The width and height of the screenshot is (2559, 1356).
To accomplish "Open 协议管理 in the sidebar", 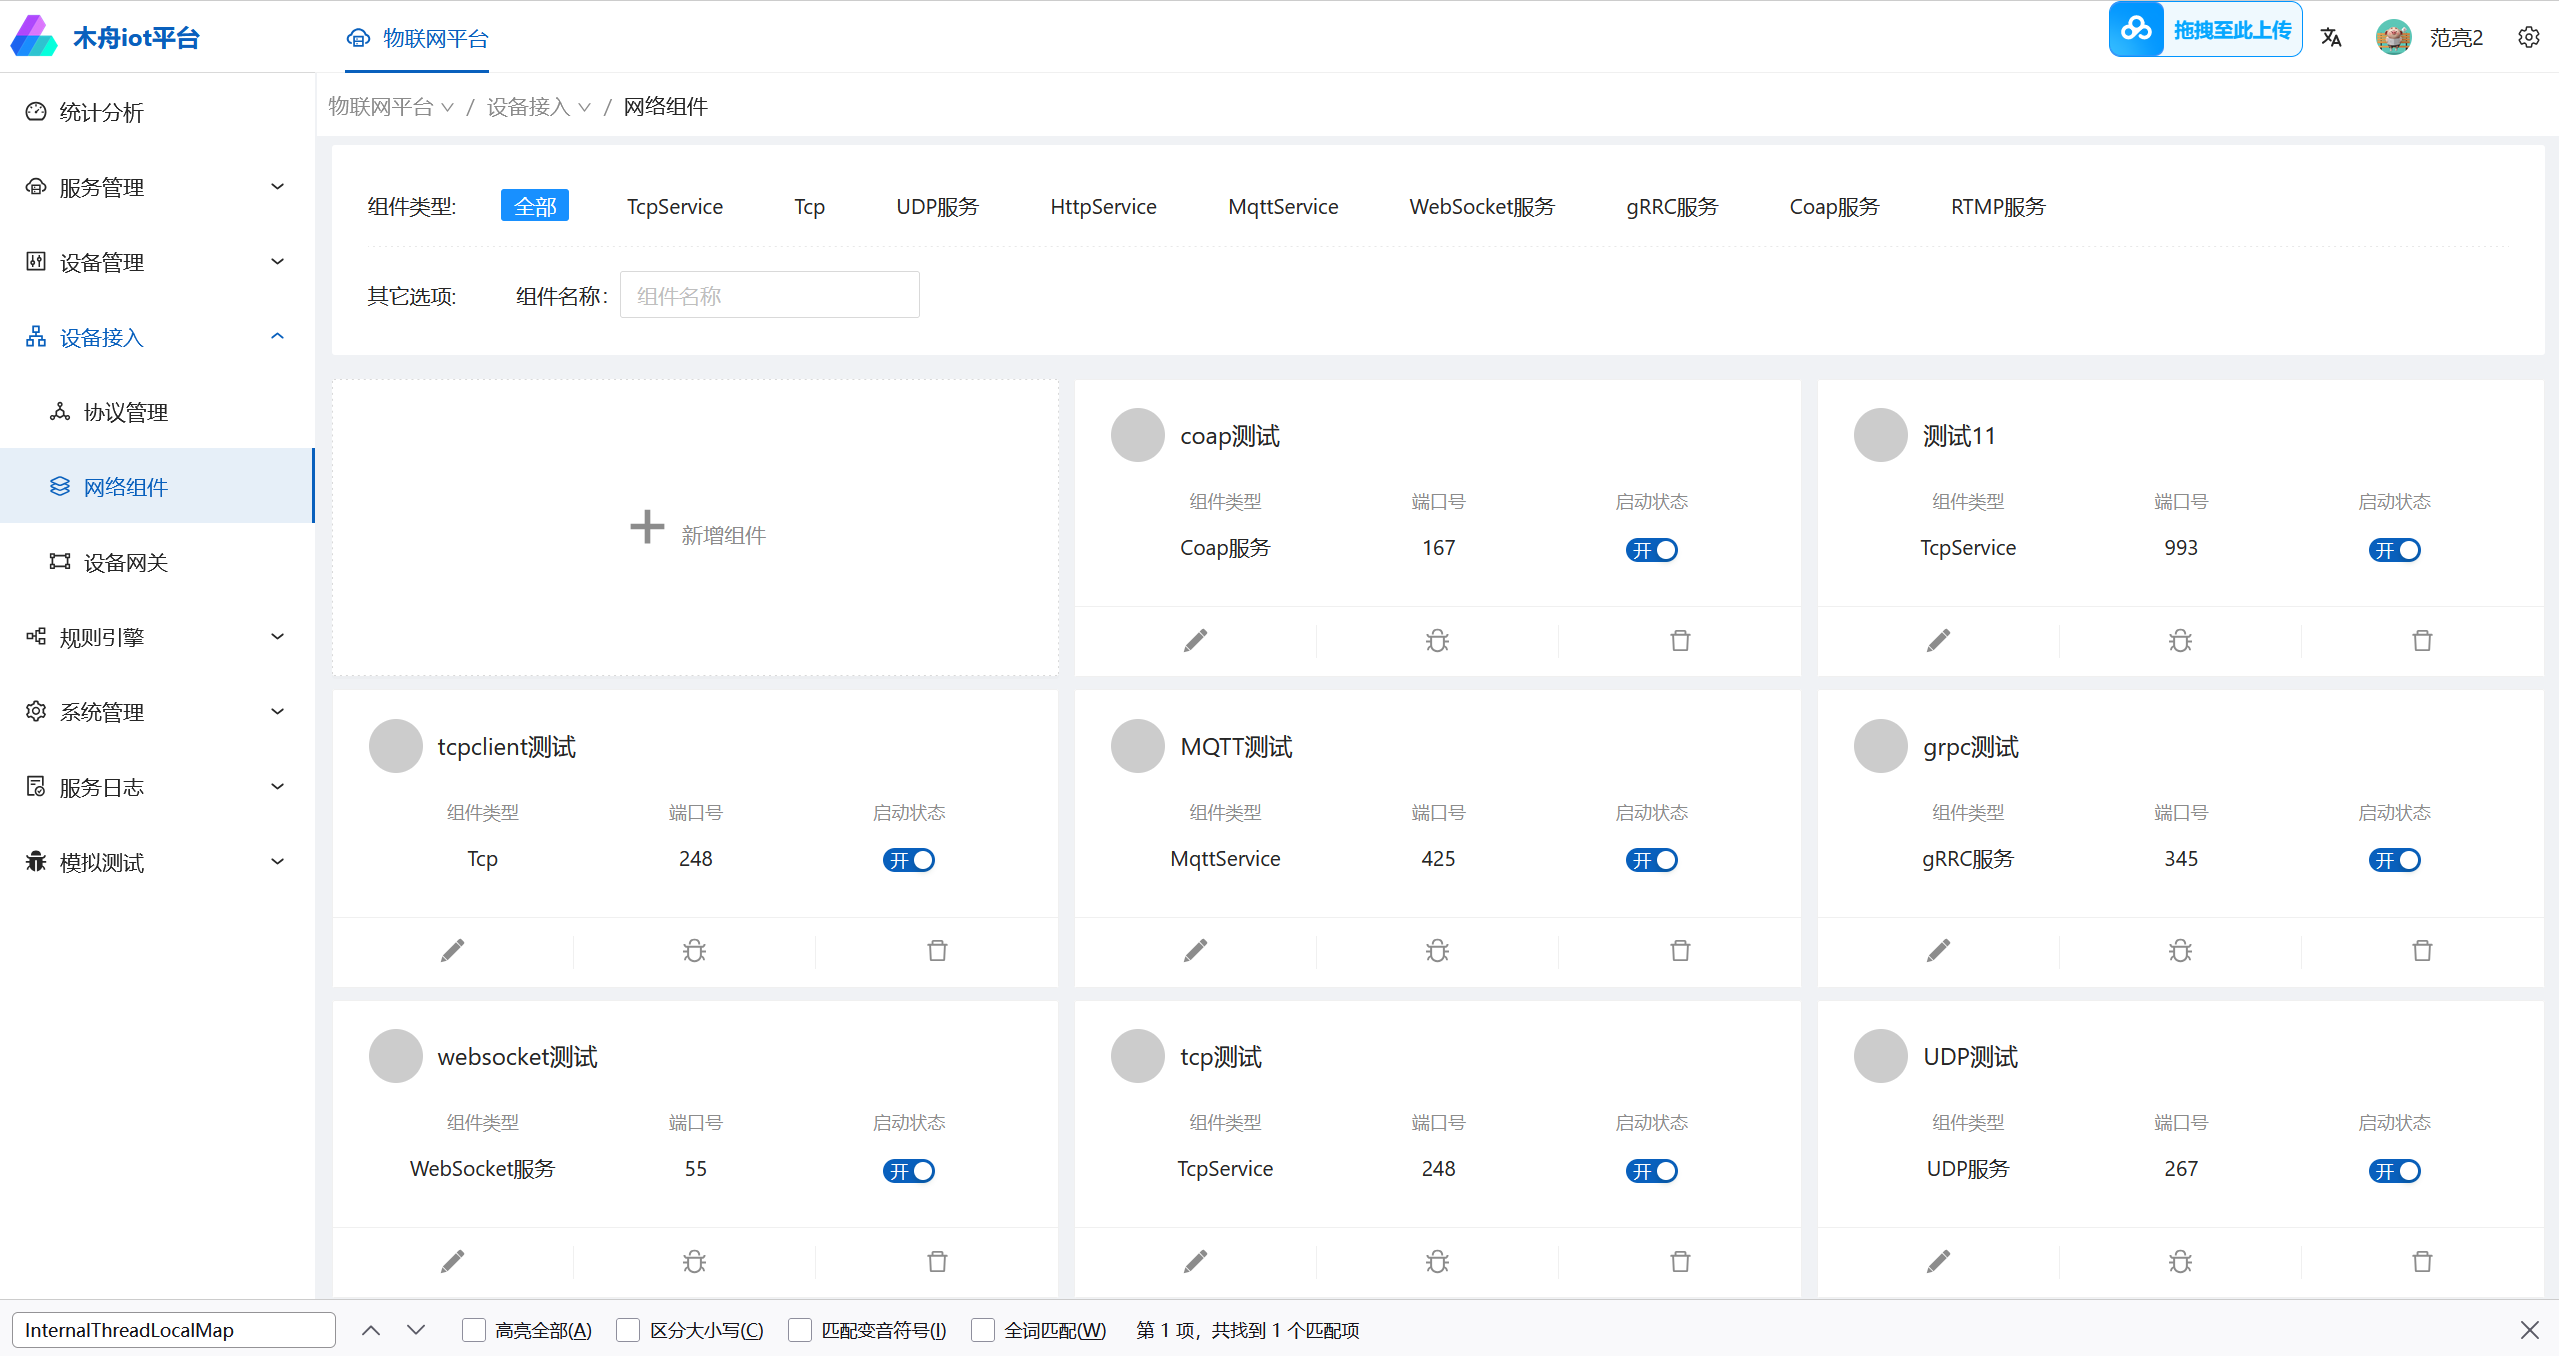I will (x=126, y=412).
